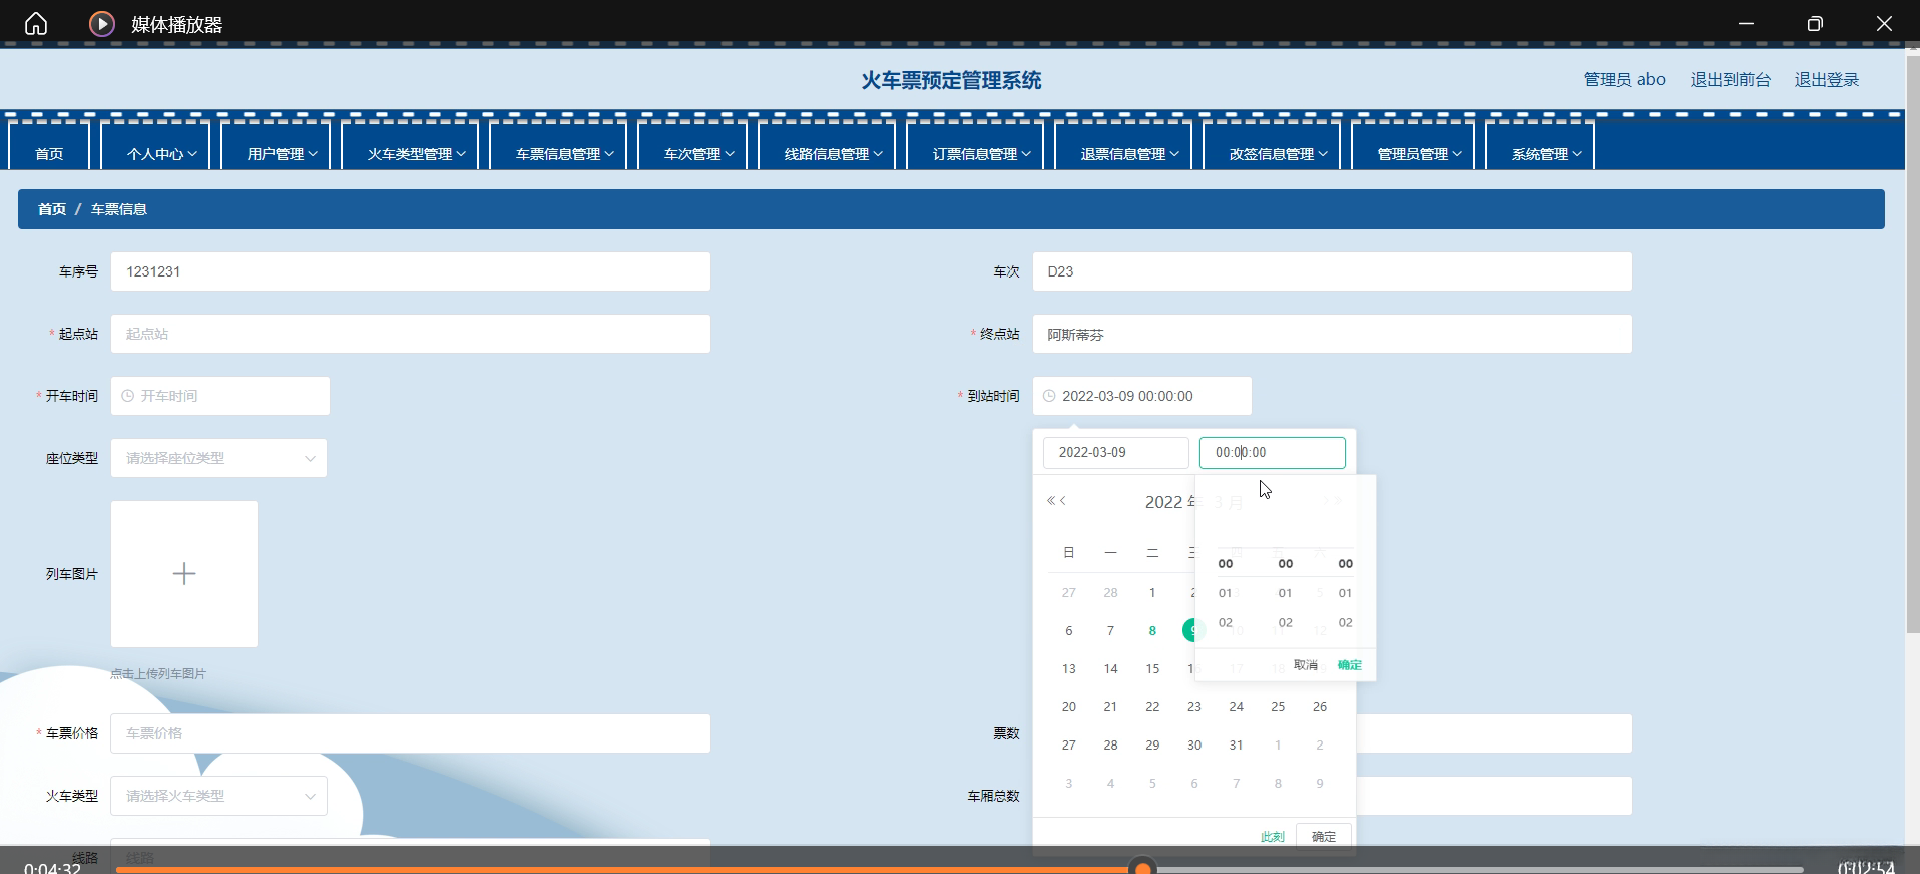Choose day 21 in the calendar

(x=1110, y=706)
